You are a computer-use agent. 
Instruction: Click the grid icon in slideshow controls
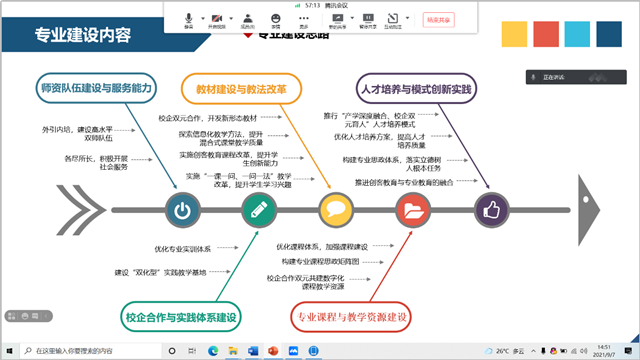(12, 316)
